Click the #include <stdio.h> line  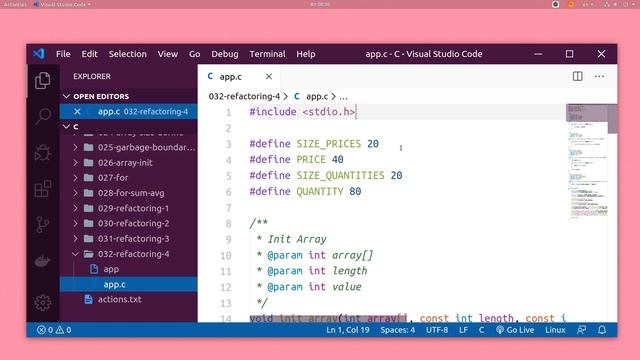tap(302, 112)
